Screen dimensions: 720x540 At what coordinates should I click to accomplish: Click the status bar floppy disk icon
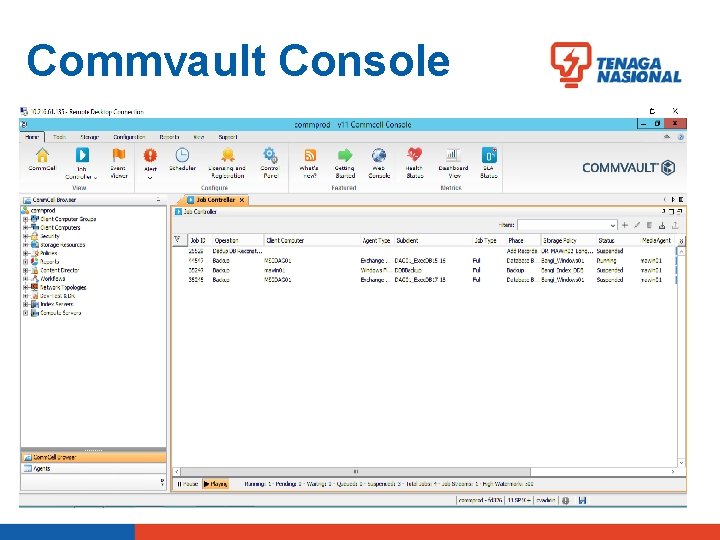tap(582, 501)
